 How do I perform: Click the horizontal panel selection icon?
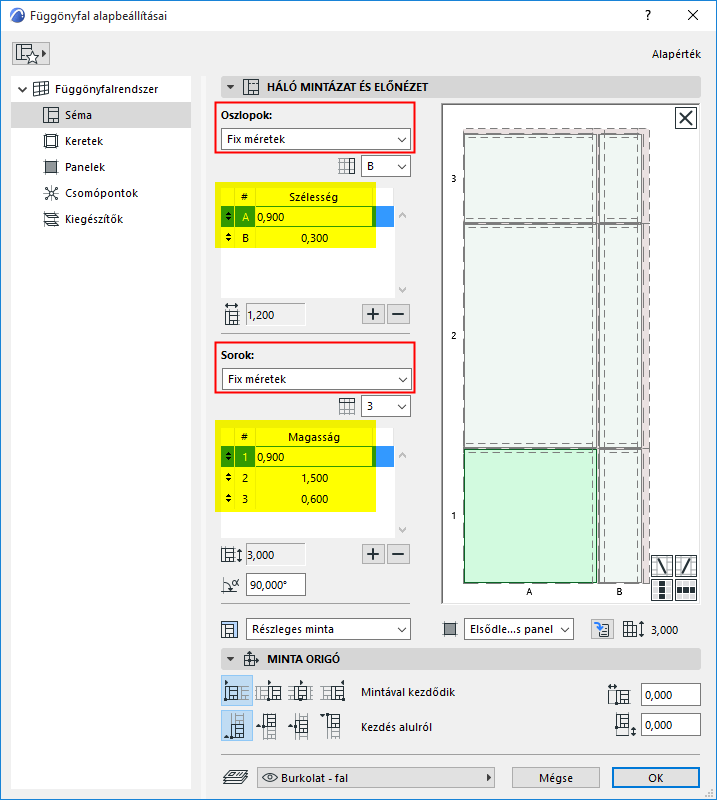[686, 590]
